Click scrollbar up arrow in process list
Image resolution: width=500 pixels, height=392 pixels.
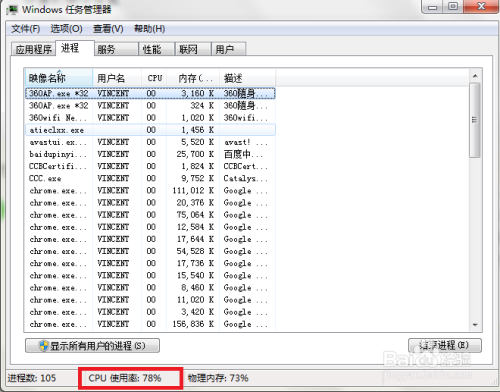point(475,76)
